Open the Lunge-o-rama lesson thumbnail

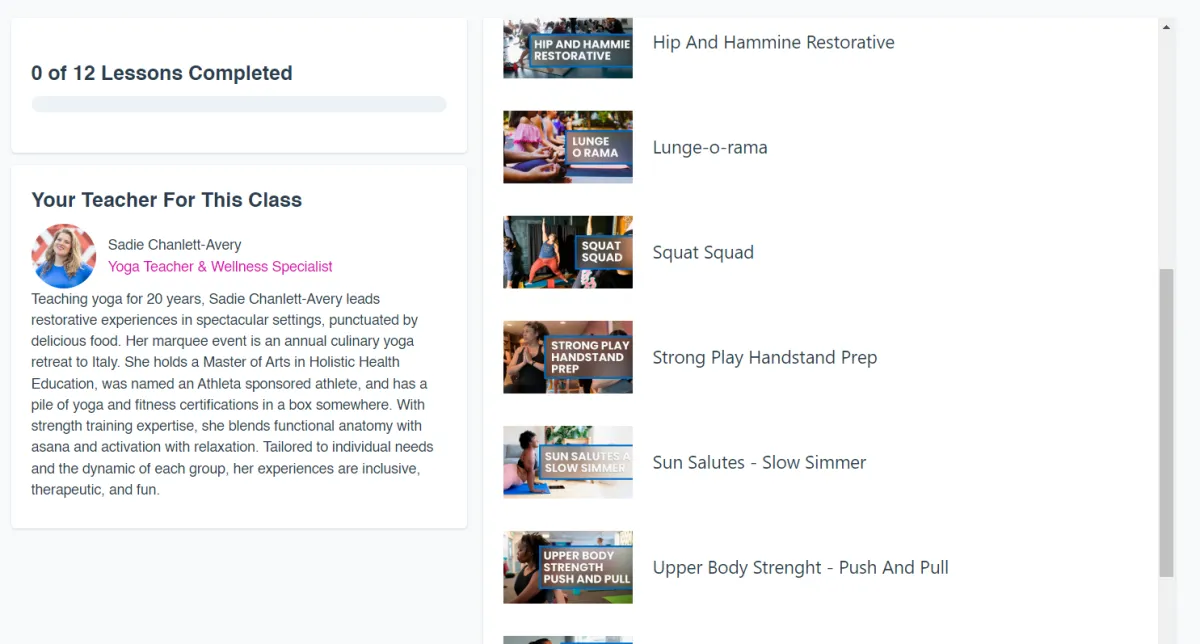click(x=568, y=147)
